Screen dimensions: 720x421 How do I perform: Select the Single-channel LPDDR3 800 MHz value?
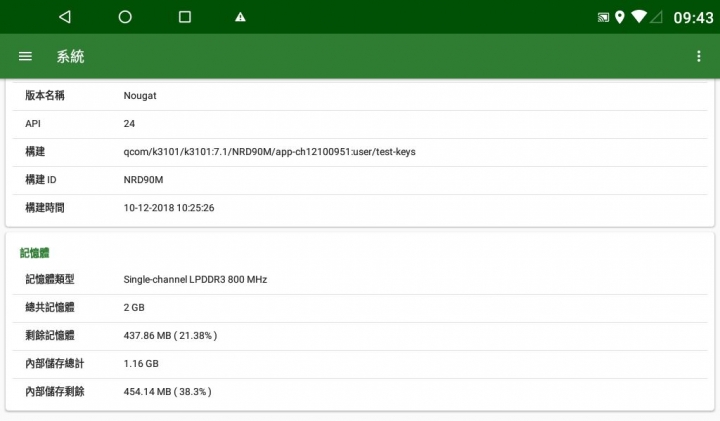pyautogui.click(x=195, y=279)
